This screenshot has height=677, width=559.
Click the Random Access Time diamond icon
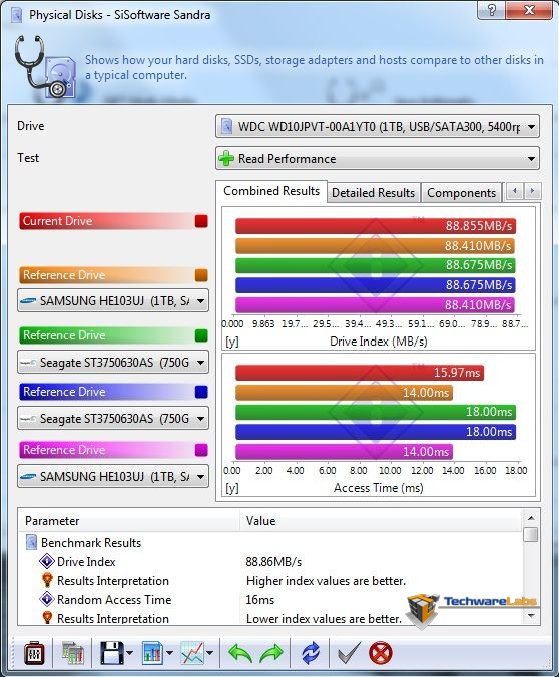click(x=46, y=599)
